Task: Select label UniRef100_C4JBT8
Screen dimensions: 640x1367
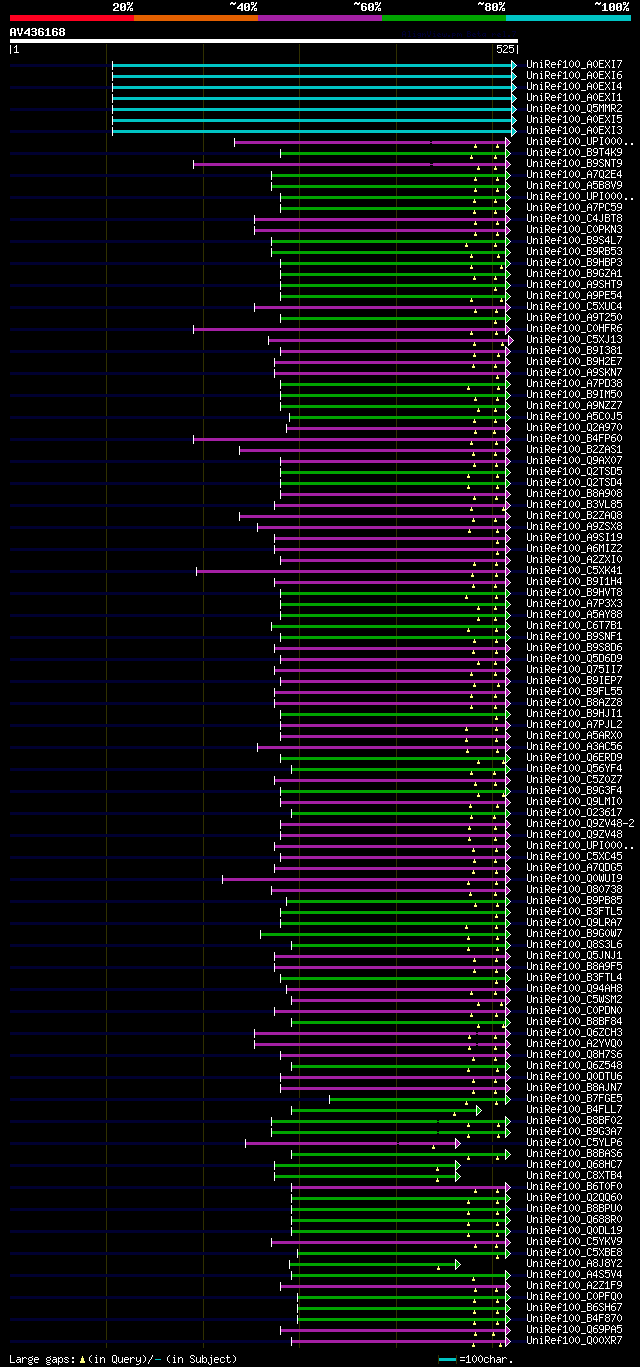Action: [574, 218]
